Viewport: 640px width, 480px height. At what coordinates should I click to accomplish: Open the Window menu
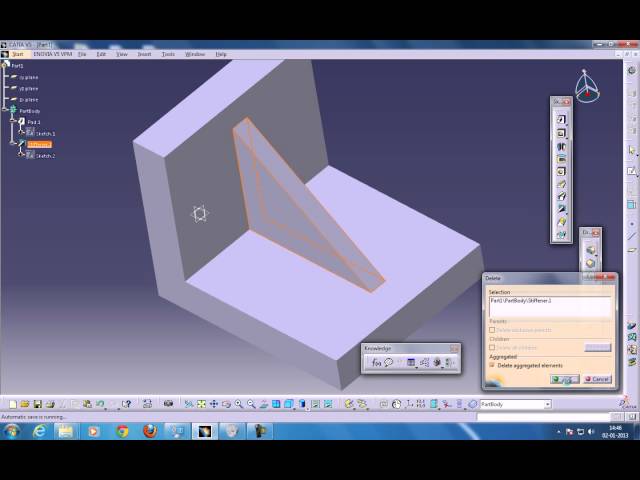tap(195, 54)
